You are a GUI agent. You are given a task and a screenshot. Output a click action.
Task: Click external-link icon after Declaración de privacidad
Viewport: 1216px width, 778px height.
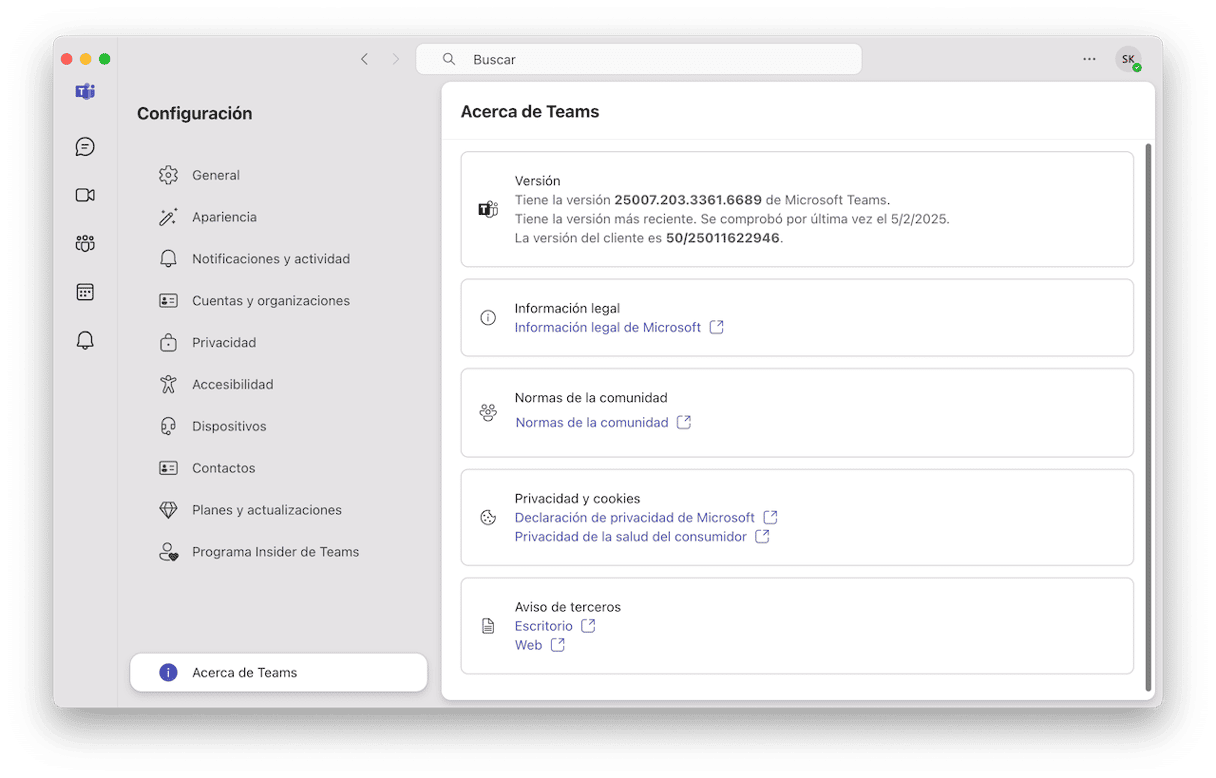770,517
